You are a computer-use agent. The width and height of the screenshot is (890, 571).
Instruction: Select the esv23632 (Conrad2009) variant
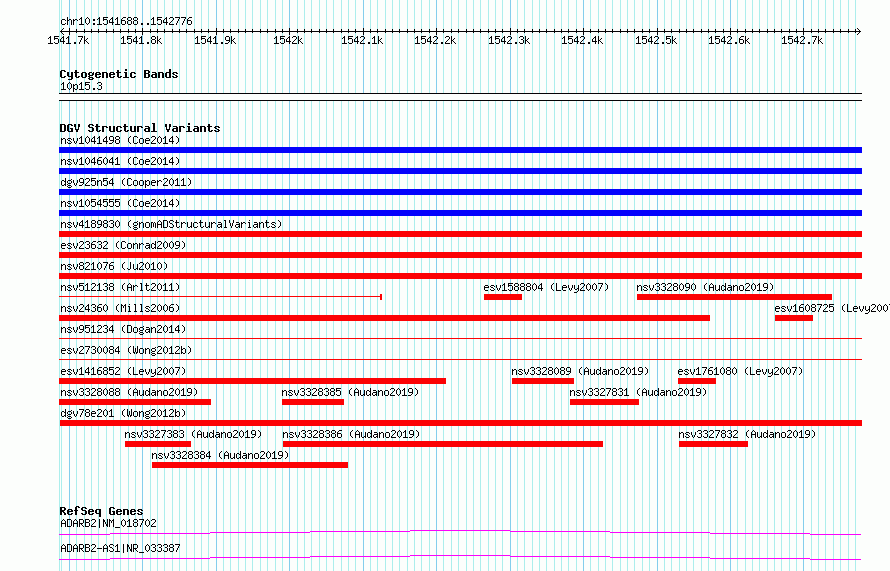(x=123, y=245)
